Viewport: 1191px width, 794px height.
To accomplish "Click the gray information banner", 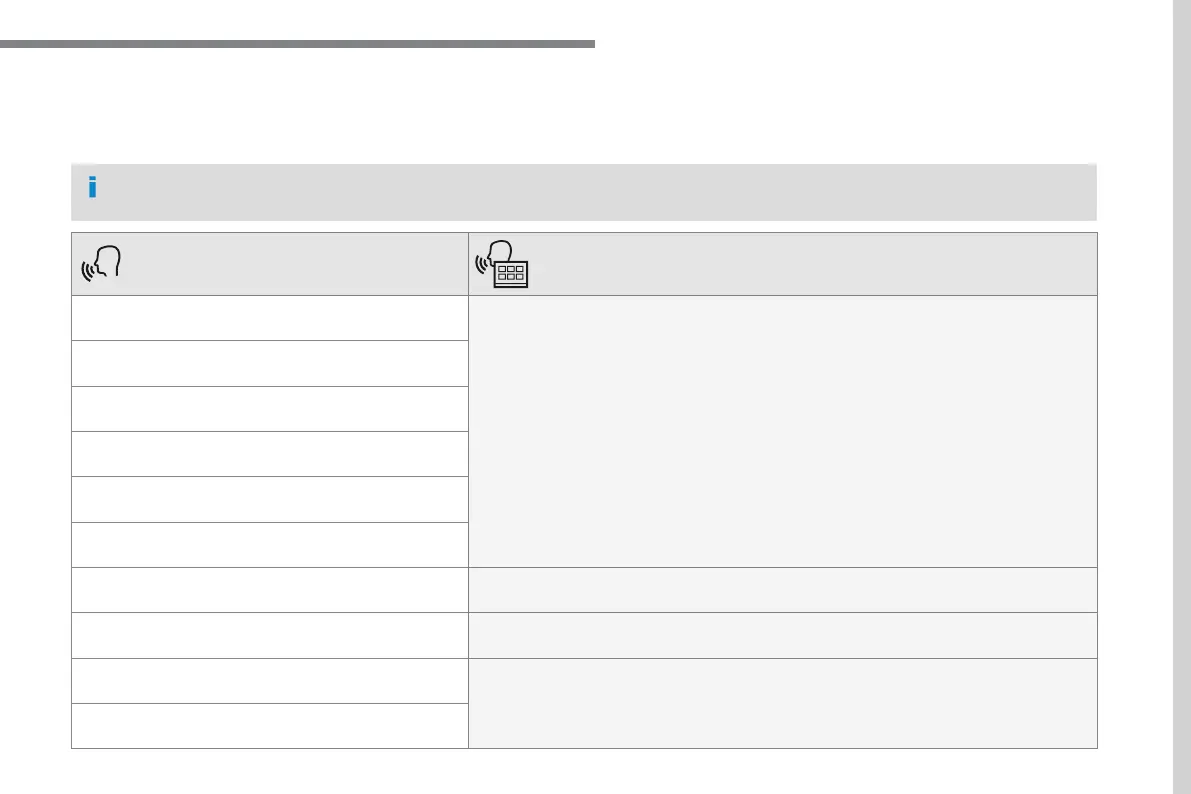I will coord(584,192).
